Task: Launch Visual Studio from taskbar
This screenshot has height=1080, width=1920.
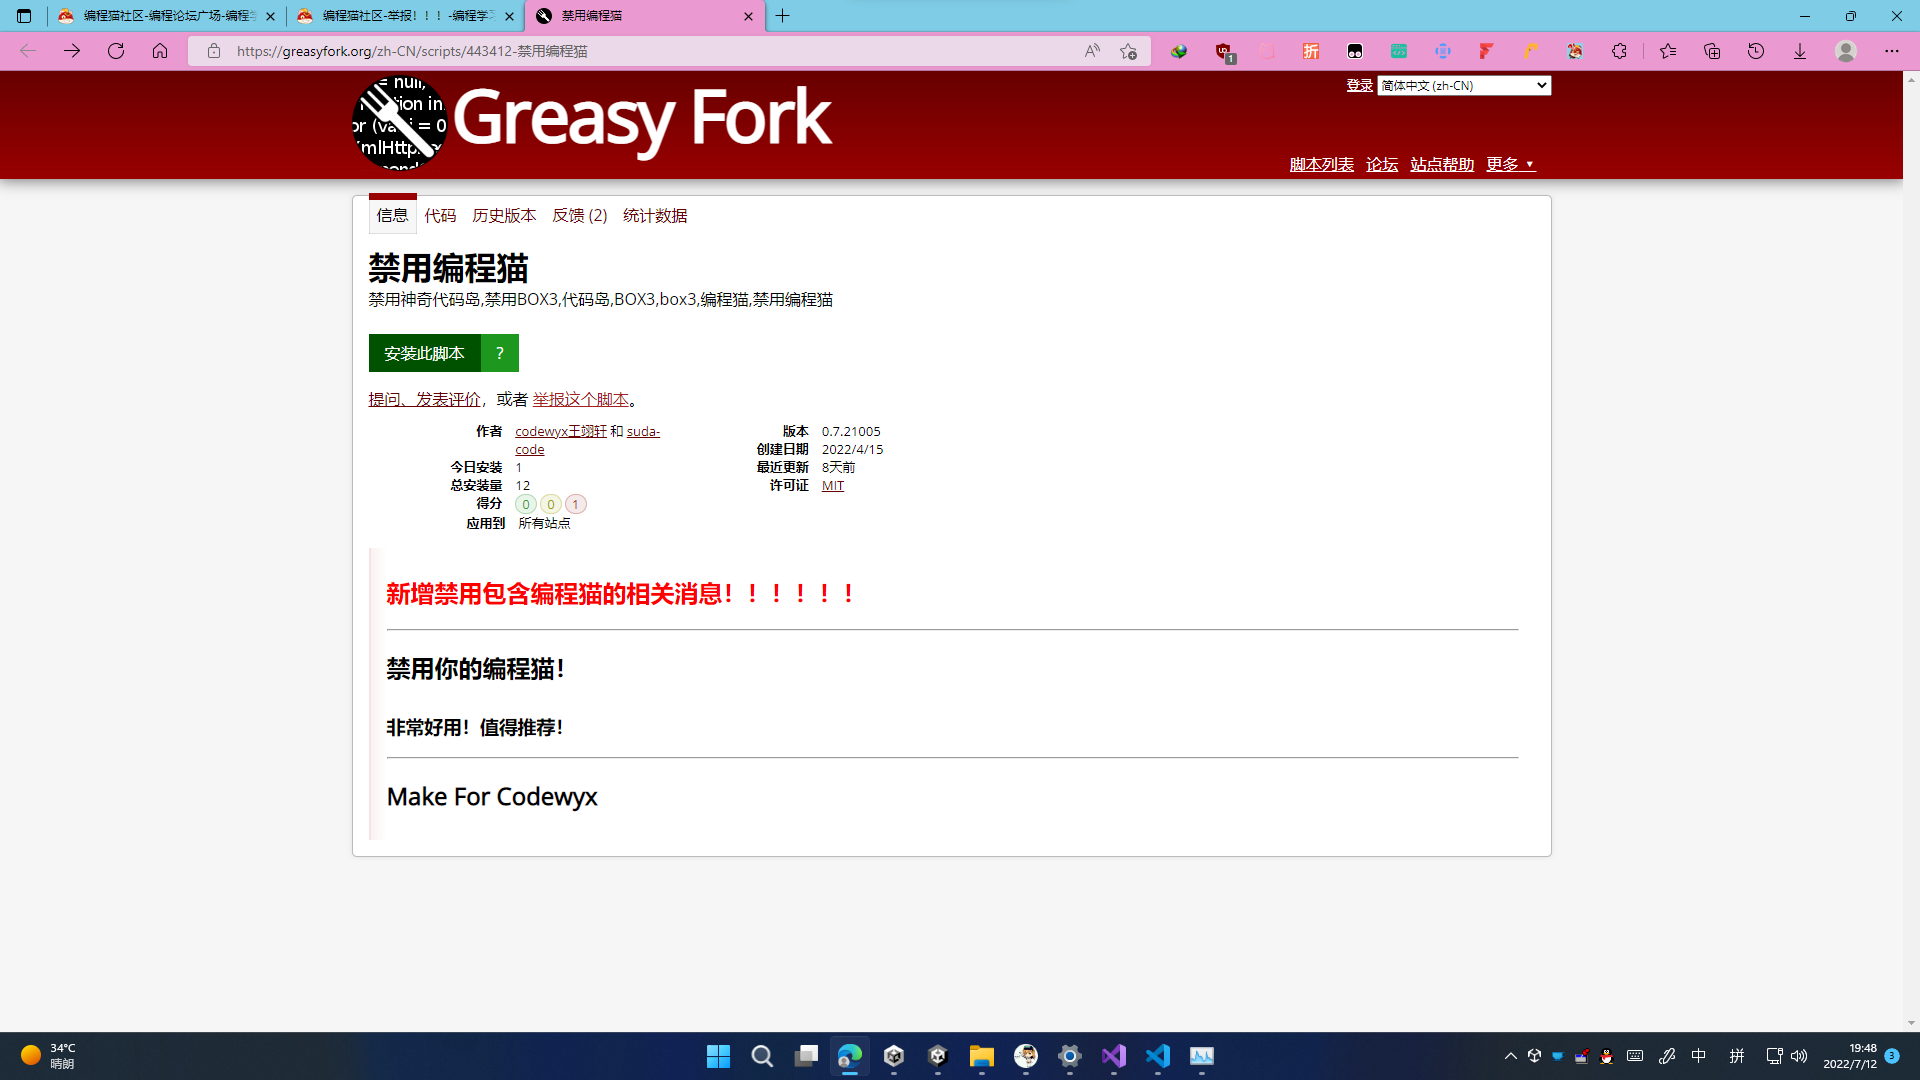Action: point(1114,1056)
